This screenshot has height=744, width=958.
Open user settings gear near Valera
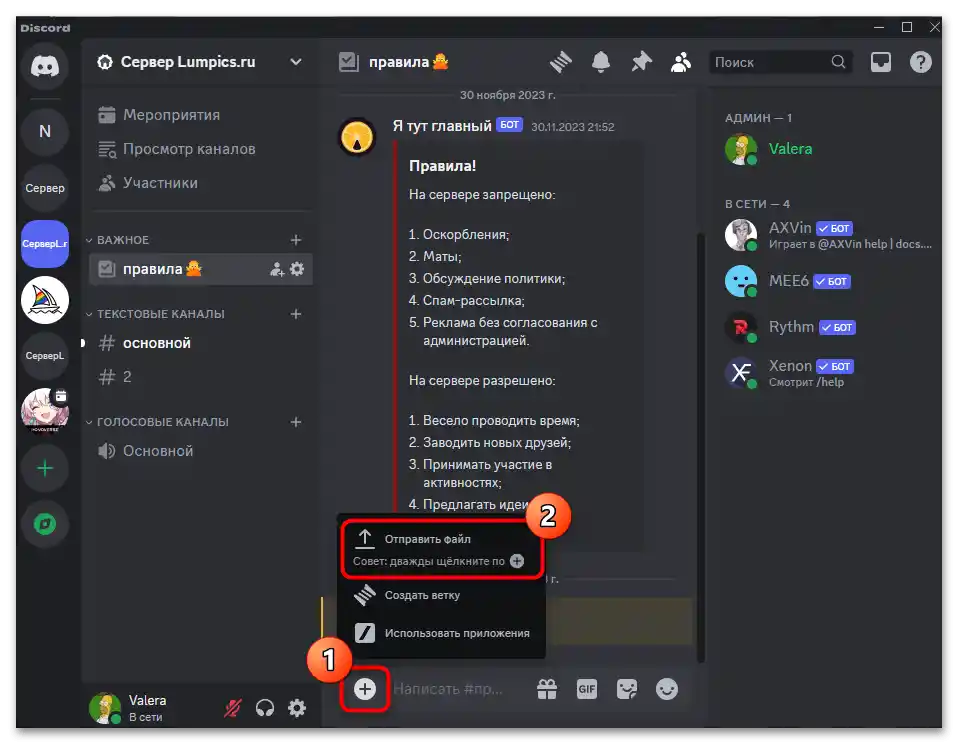coord(297,708)
